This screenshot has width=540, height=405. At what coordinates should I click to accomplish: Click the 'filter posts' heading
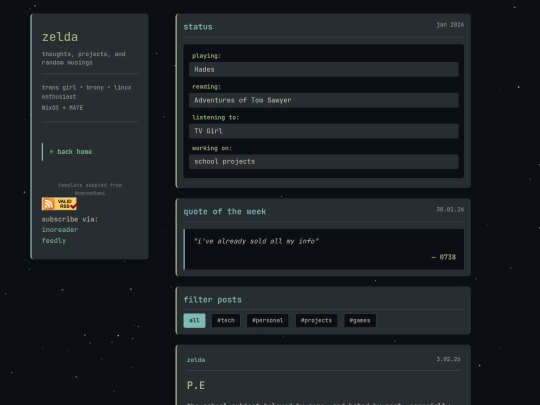(x=212, y=300)
